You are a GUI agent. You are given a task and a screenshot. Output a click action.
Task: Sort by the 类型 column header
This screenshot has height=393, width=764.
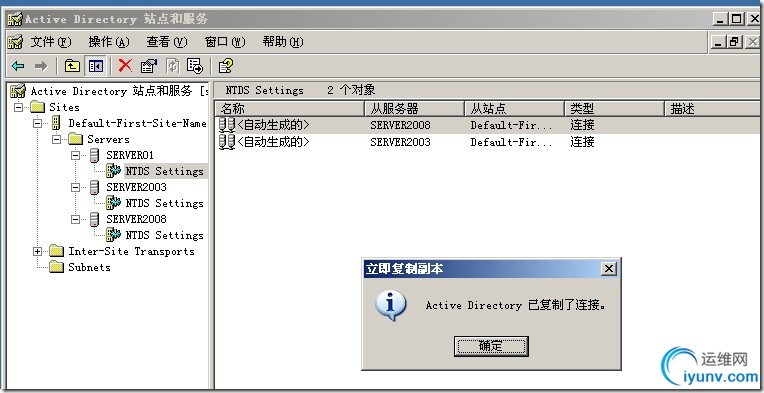[x=614, y=108]
